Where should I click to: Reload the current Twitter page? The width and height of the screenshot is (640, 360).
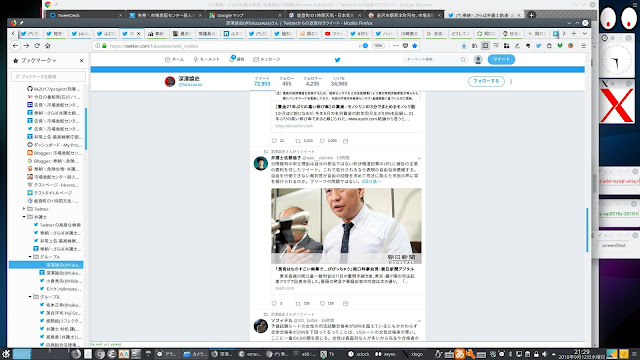[37, 46]
